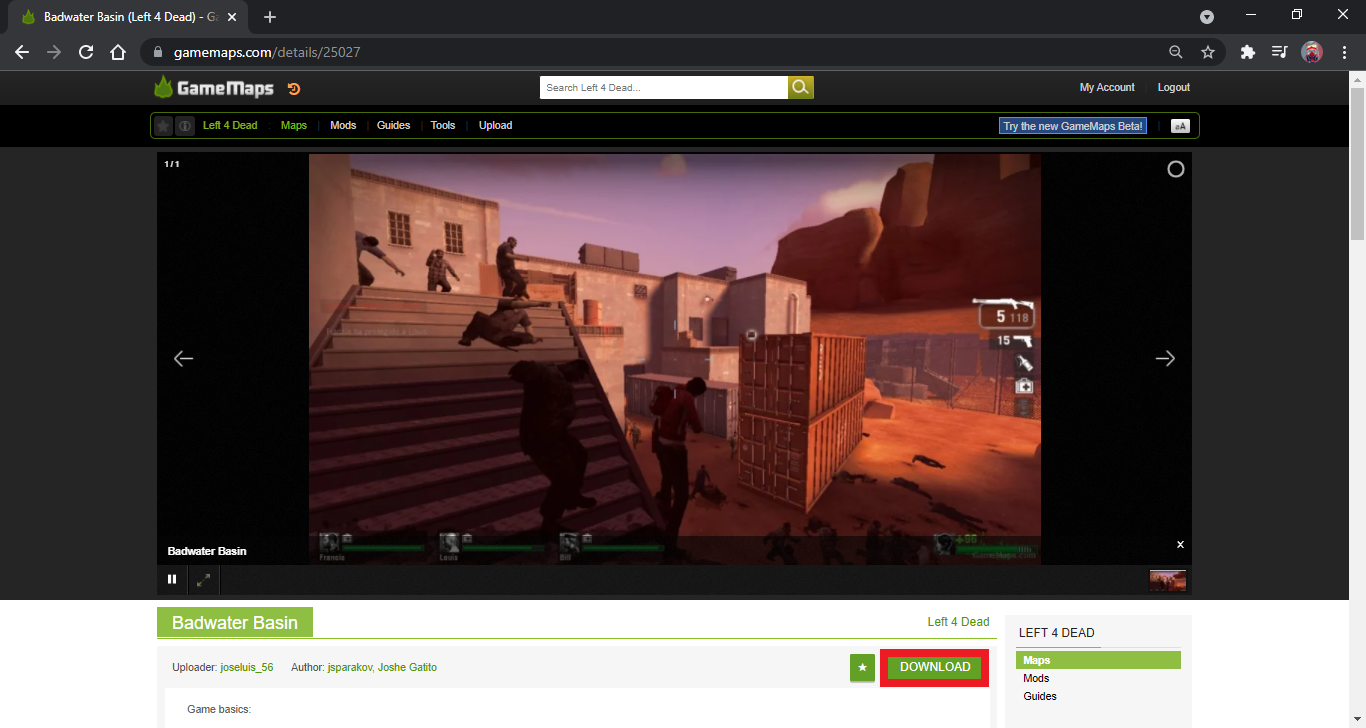
Task: Click the star icon in the navigation bar
Action: pos(164,126)
